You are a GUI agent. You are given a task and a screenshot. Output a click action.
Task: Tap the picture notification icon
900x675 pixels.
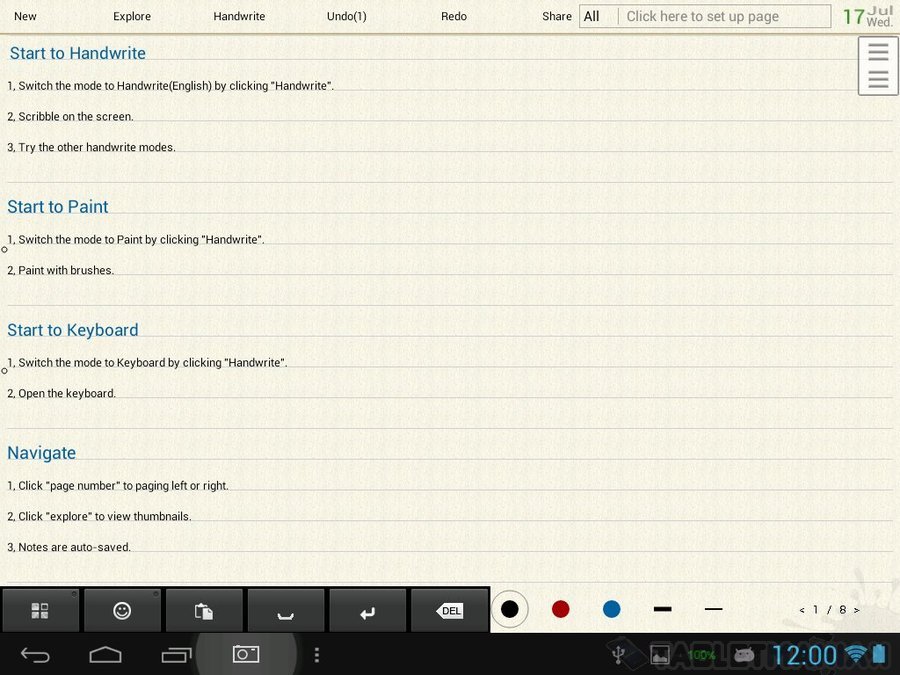660,655
